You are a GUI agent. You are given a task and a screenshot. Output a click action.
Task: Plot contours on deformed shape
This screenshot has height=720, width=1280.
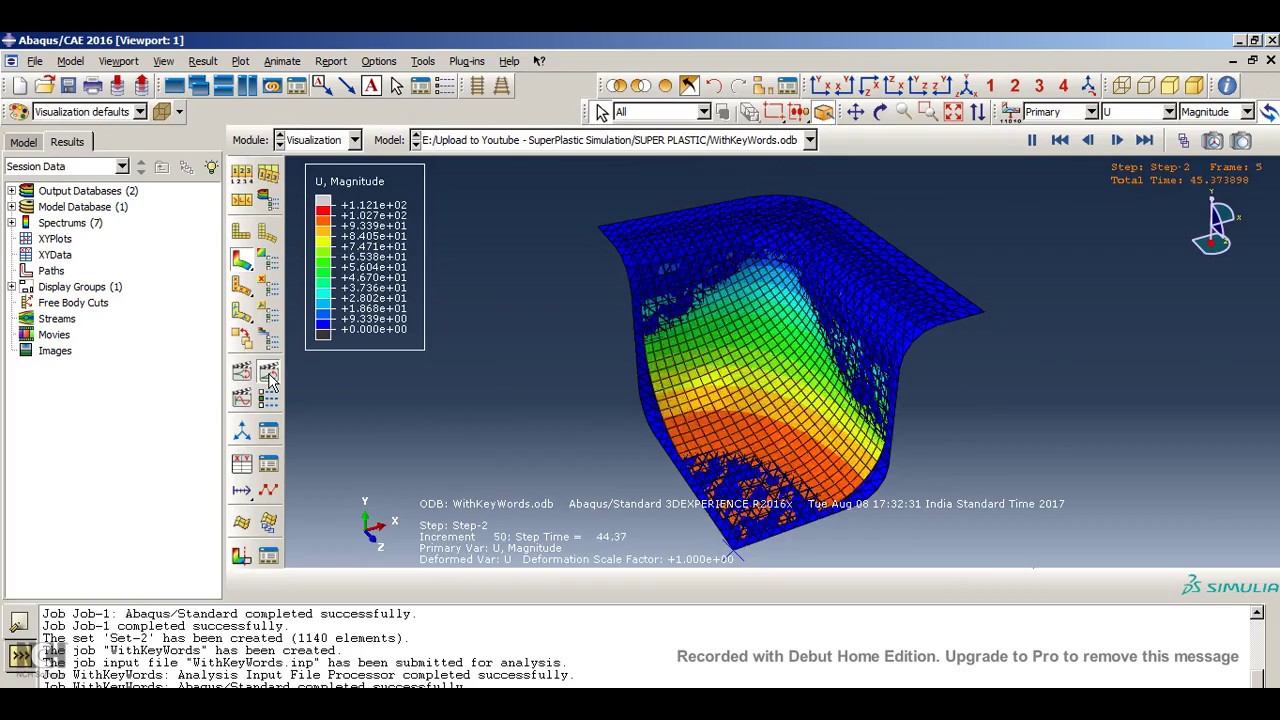241,258
